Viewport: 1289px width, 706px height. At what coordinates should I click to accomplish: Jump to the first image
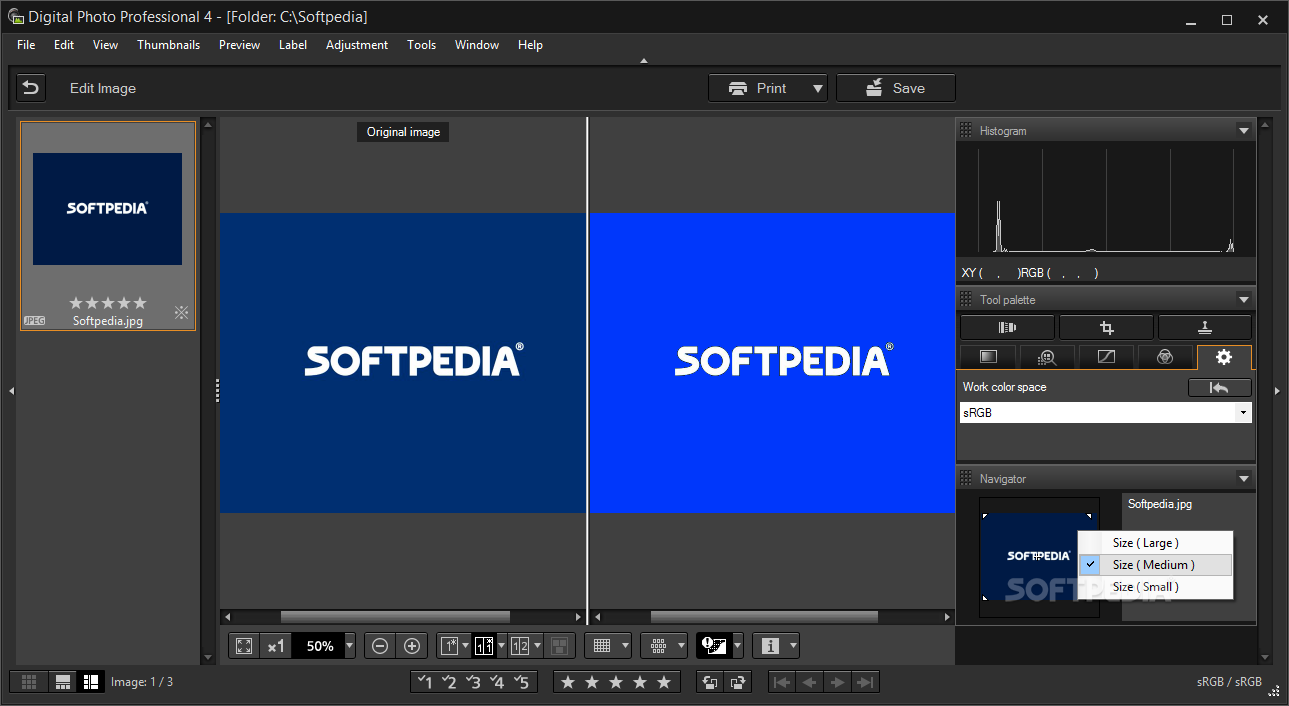[x=783, y=682]
